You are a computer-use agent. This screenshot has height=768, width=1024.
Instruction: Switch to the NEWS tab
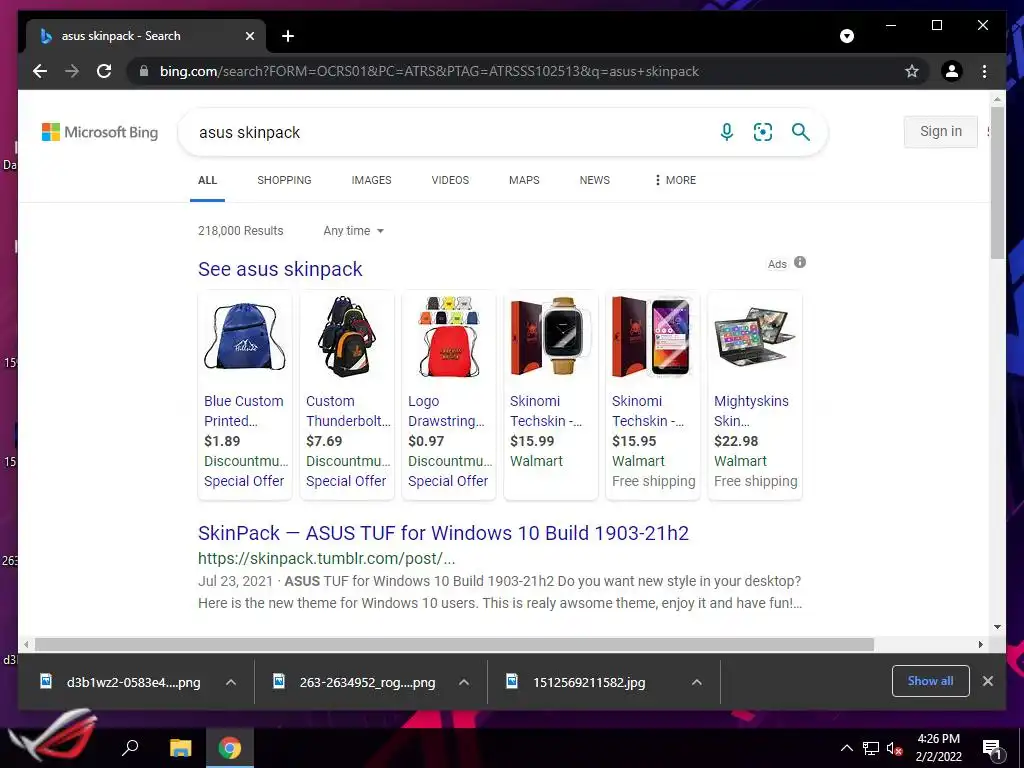click(594, 180)
